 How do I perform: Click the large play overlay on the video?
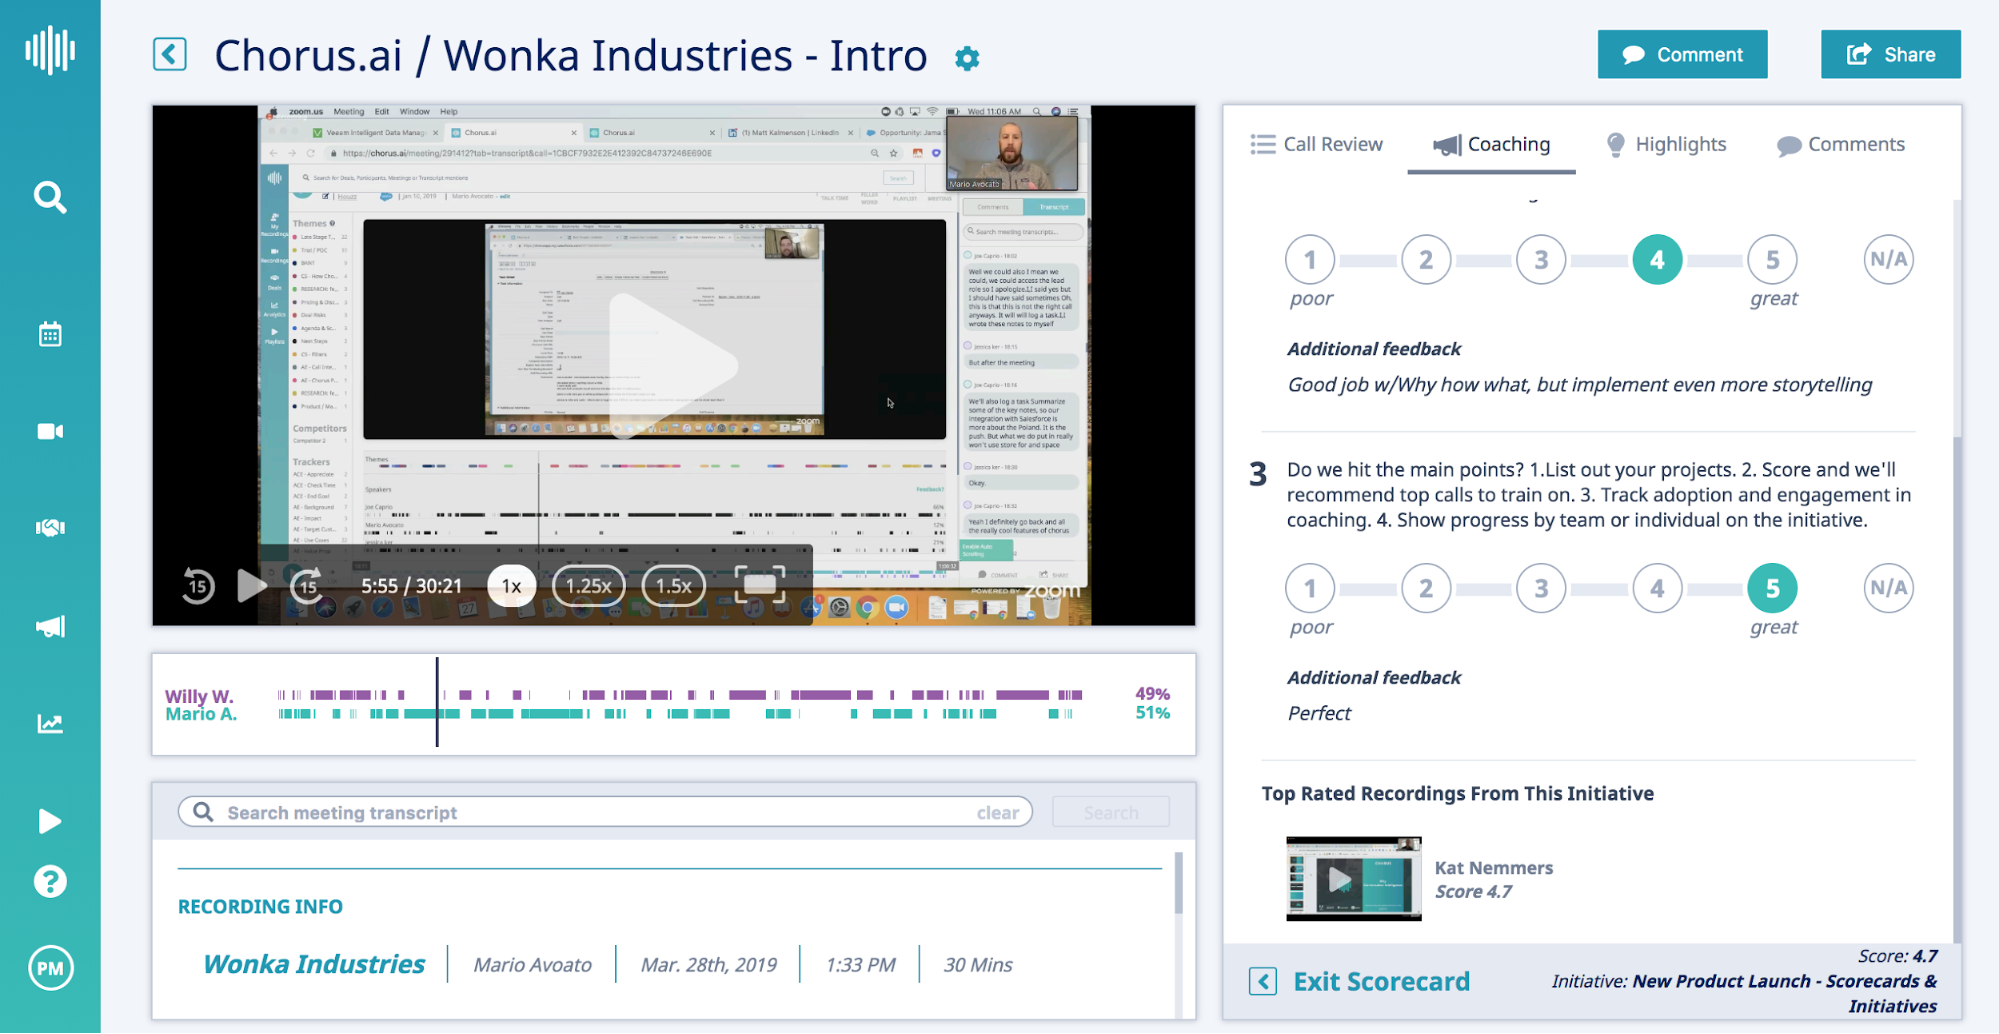pos(673,364)
